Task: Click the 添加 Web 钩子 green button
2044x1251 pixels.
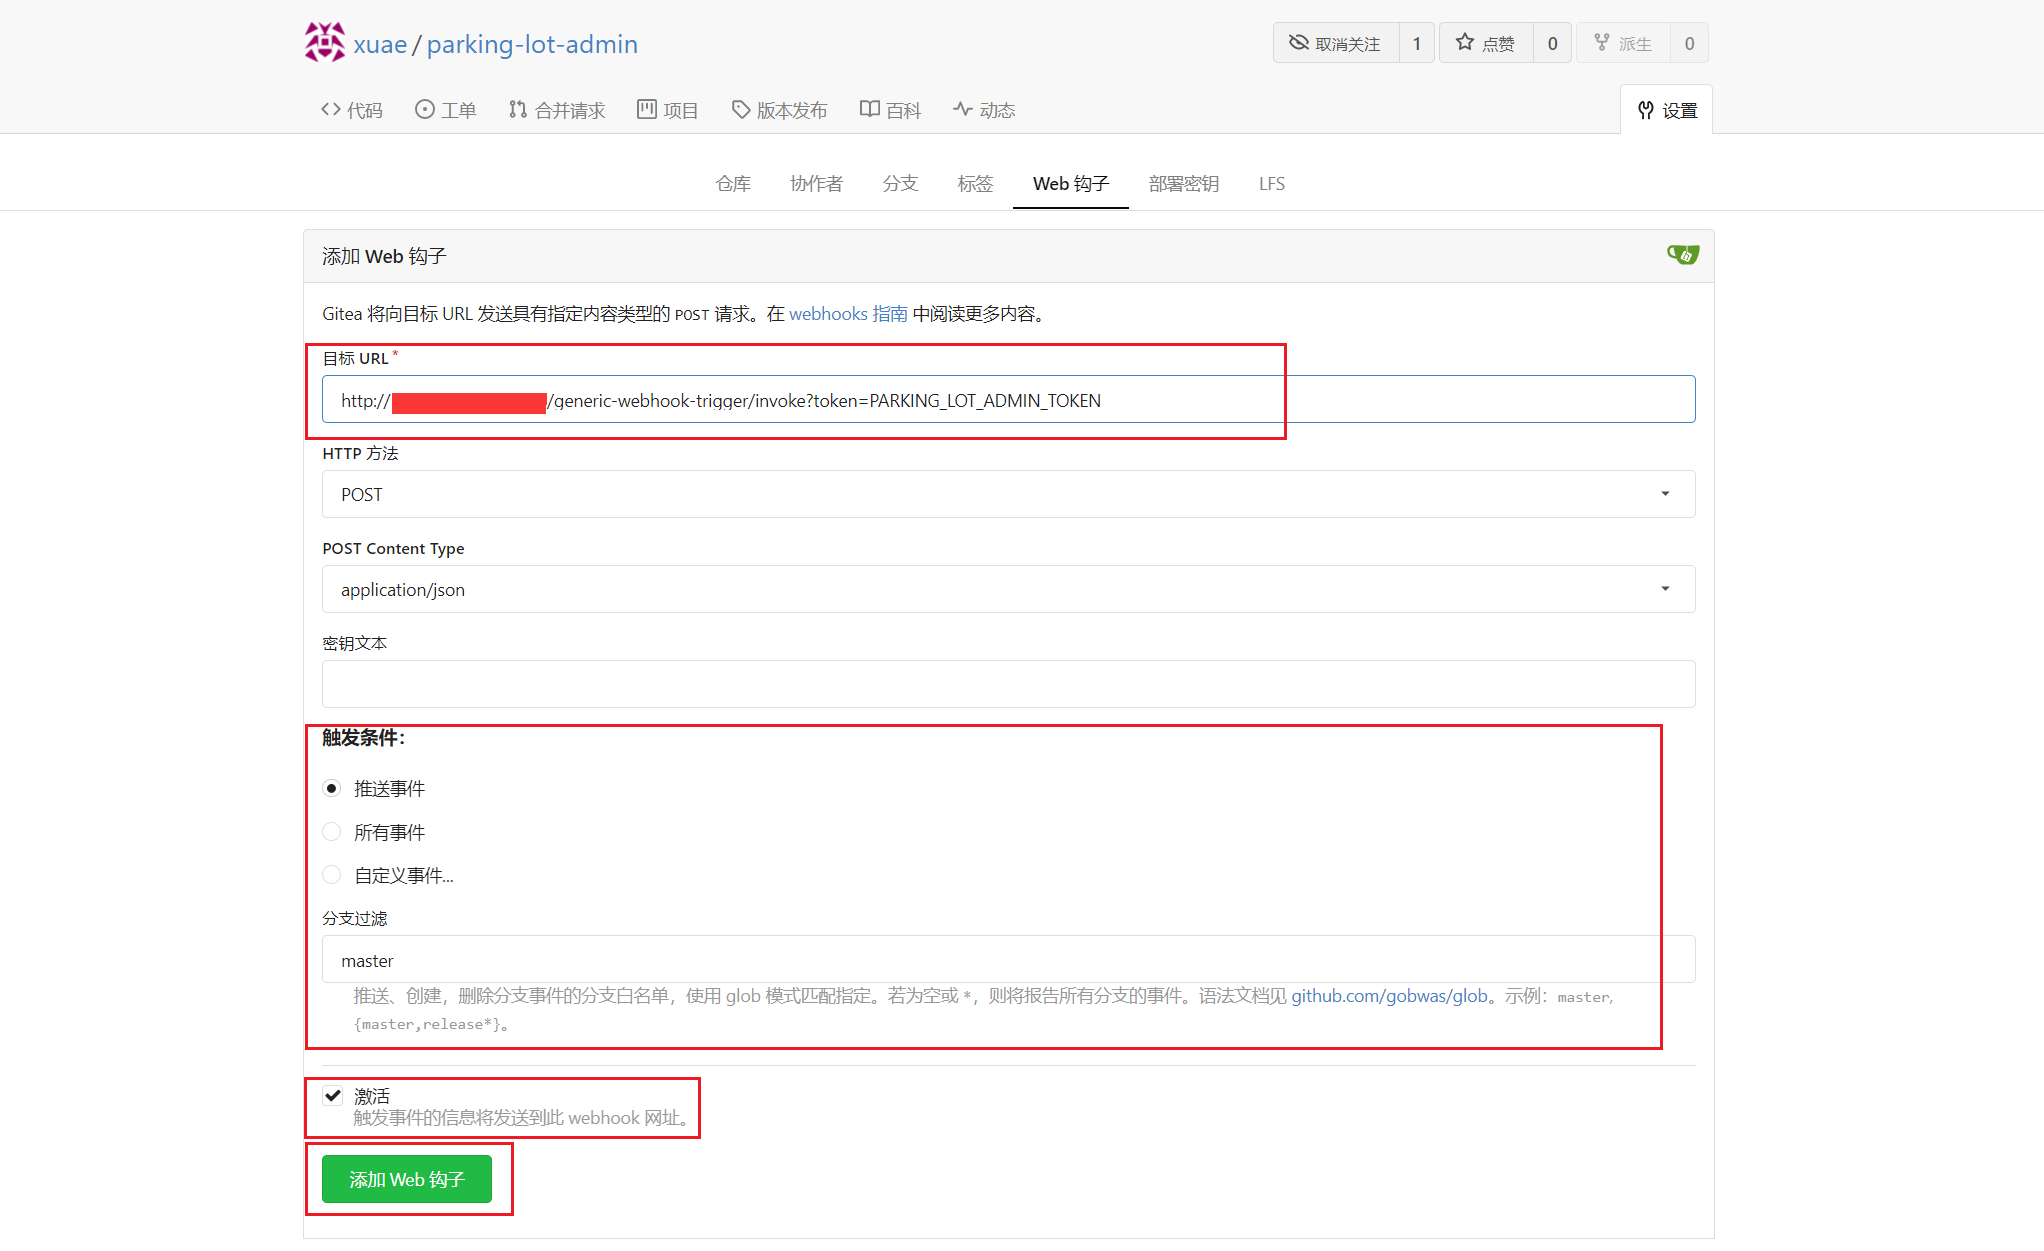Action: 407,1179
